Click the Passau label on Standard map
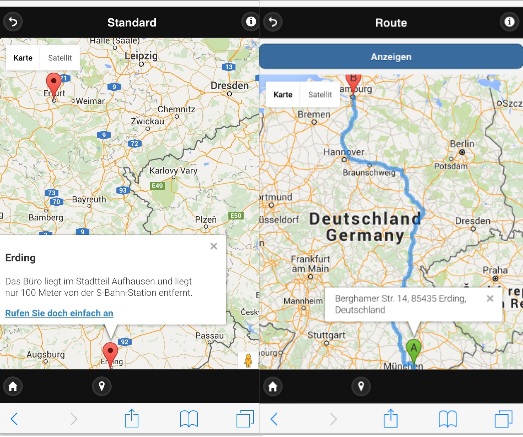Screen dimensions: 523x437 click(x=209, y=335)
